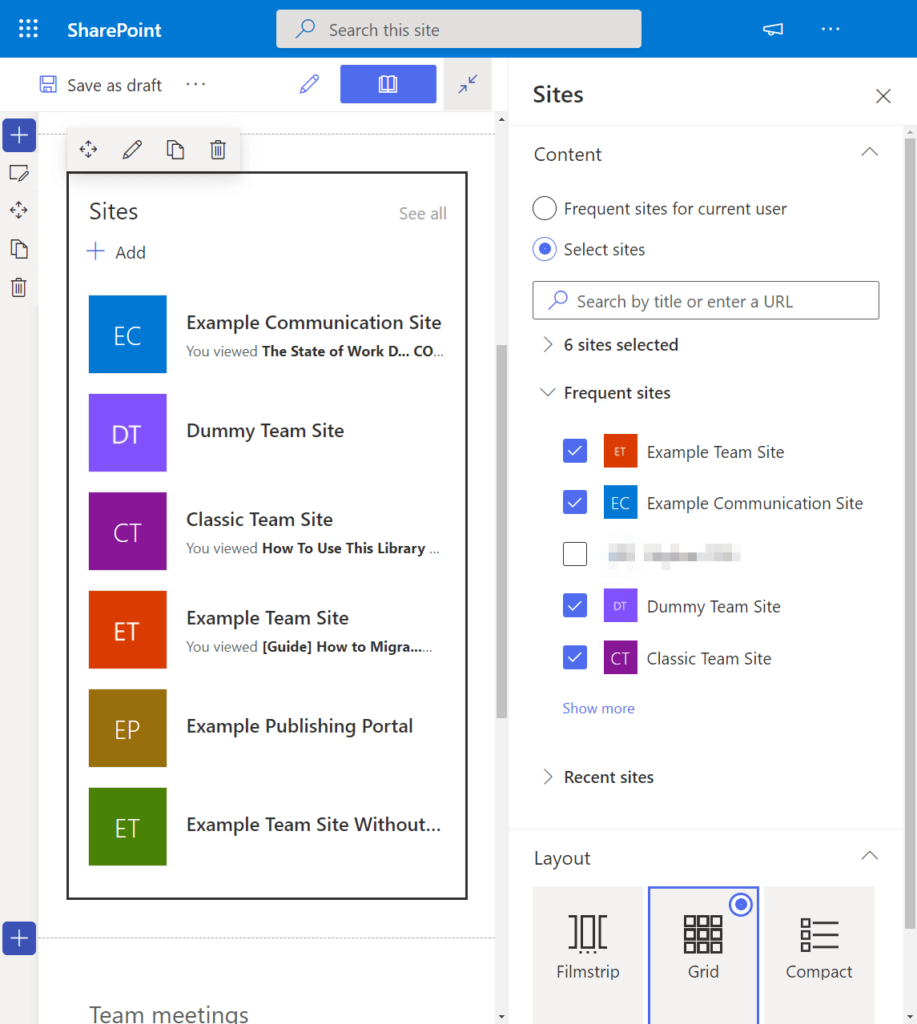Open The State of Work D... viewed item
Viewport: 917px width, 1024px height.
[x=353, y=351]
